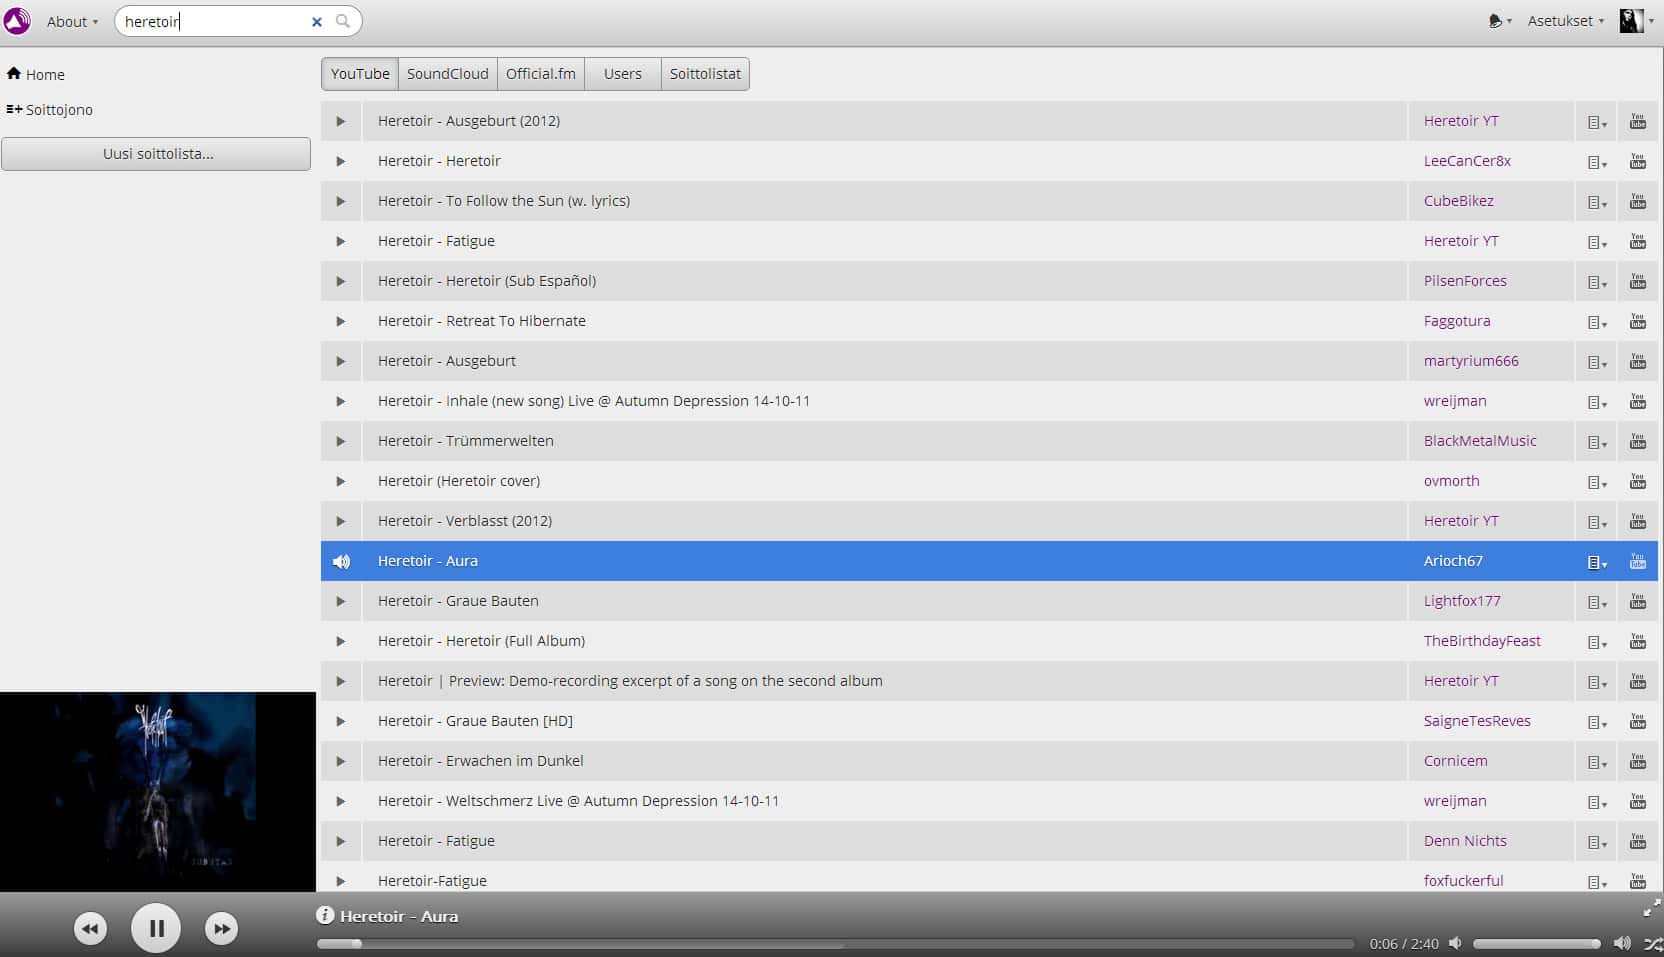Viewport: 1664px width, 957px height.
Task: Play Heretoir - Trümmerwelten track
Action: (x=341, y=441)
